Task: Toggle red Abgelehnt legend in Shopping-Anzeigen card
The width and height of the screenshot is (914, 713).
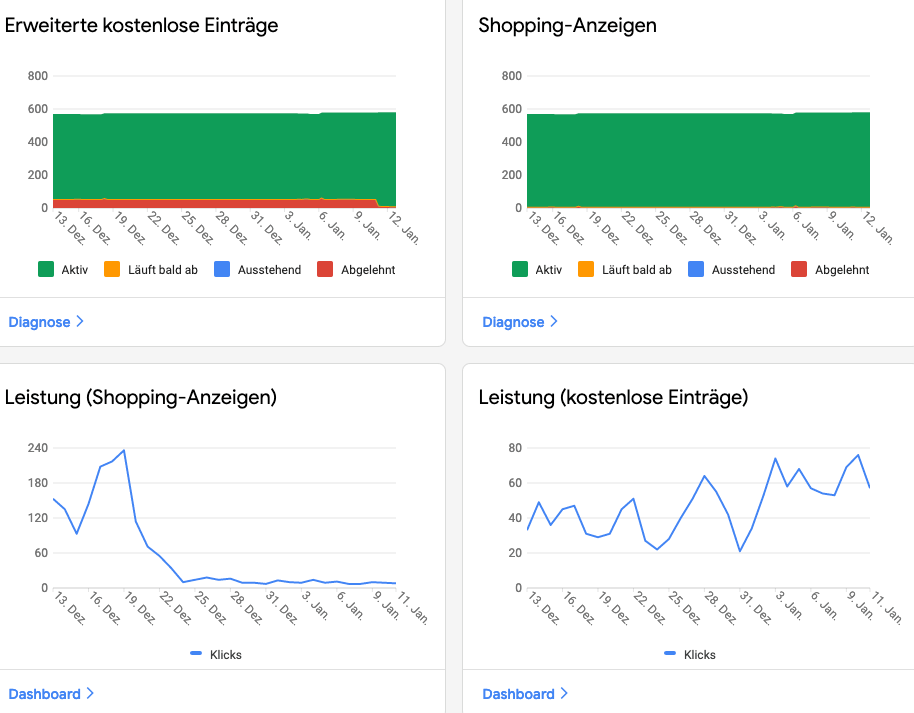Action: pyautogui.click(x=799, y=270)
